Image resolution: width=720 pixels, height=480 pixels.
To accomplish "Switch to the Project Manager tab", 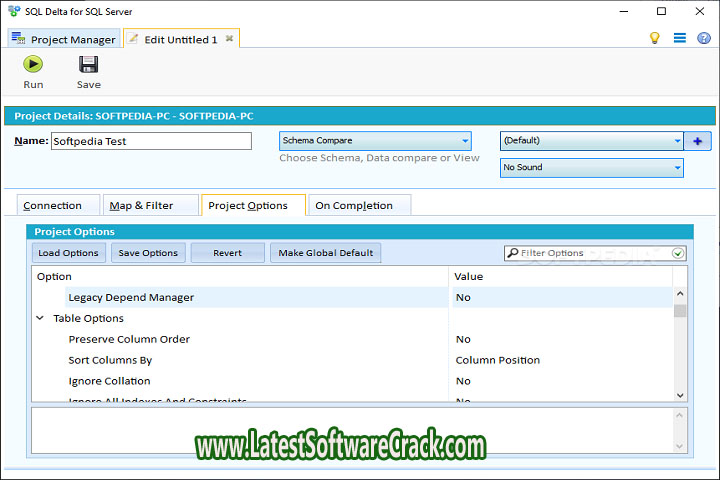I will [x=64, y=39].
